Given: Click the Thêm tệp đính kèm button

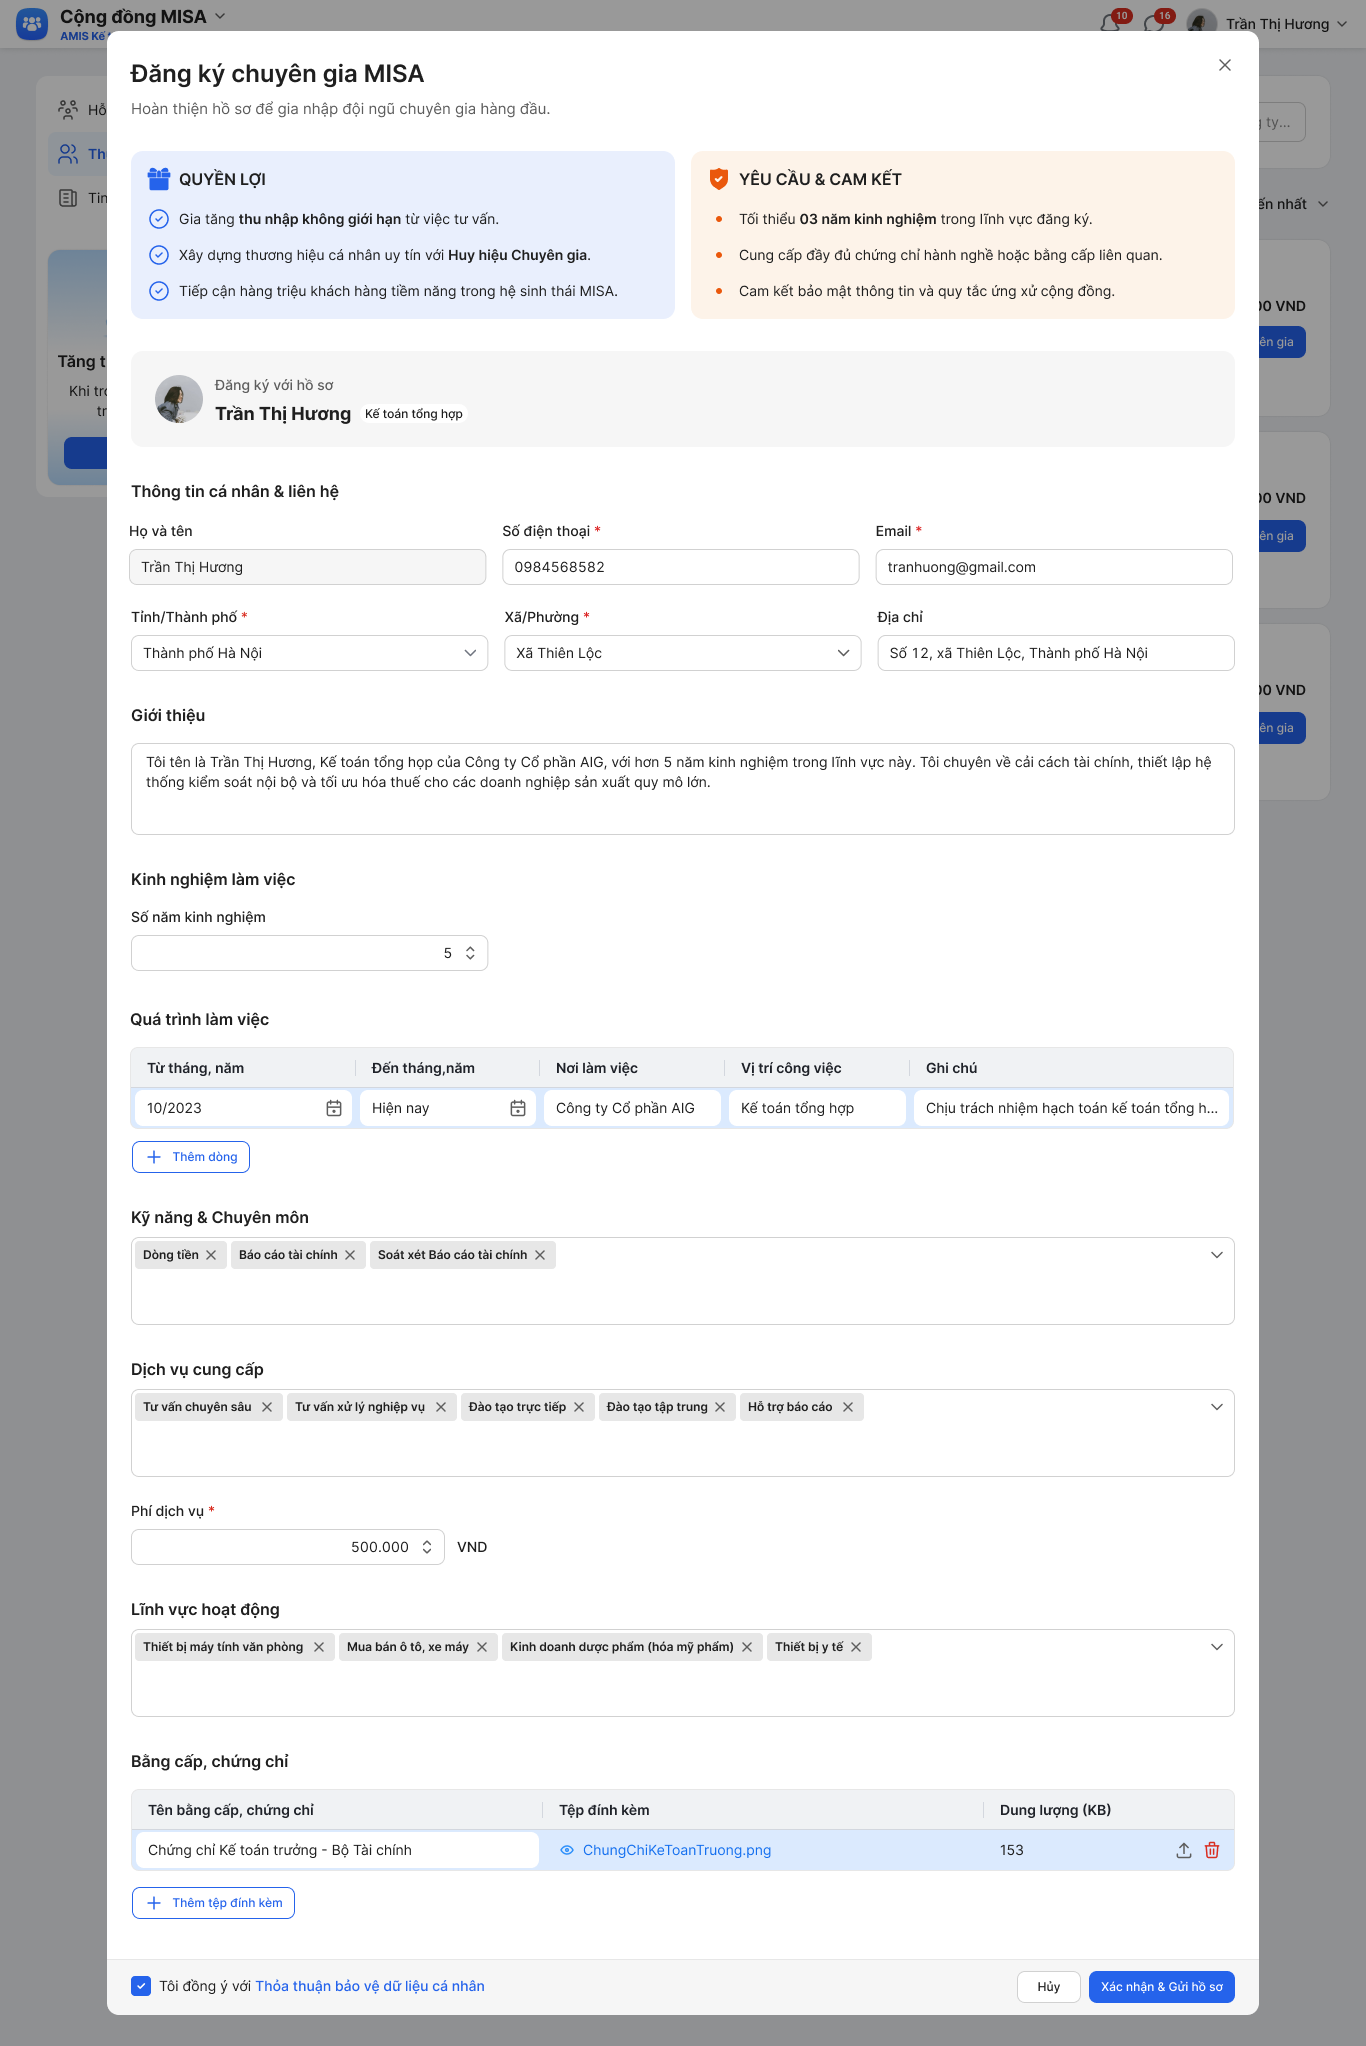Looking at the screenshot, I should (x=213, y=1903).
